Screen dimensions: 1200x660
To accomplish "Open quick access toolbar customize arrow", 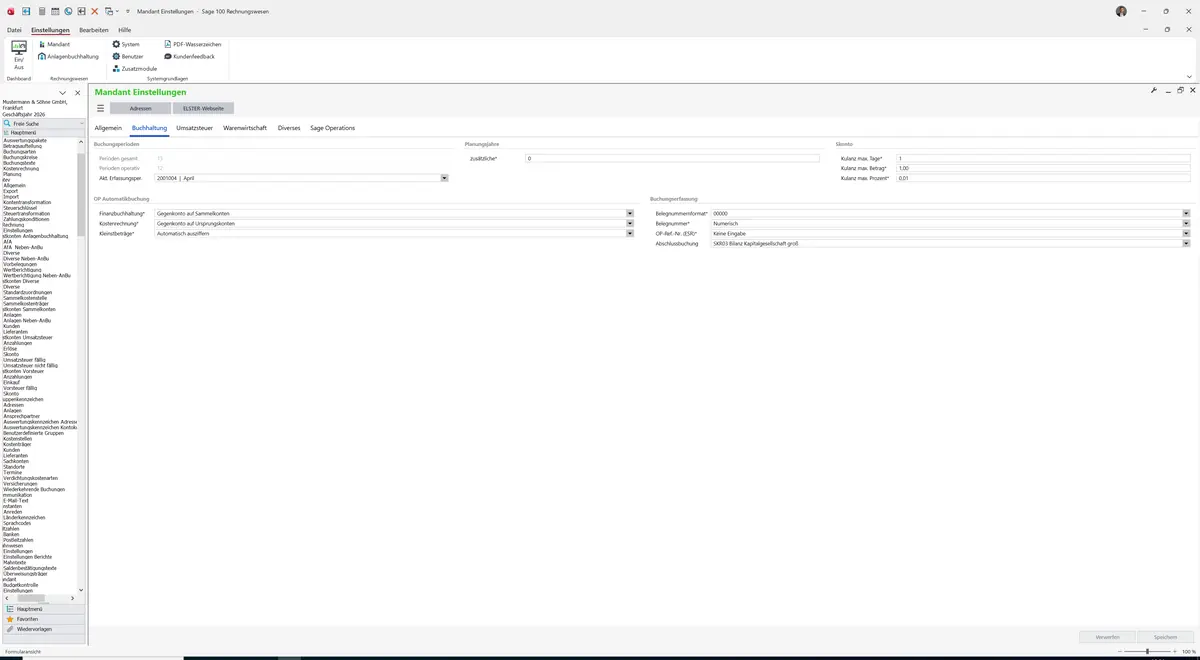I will pyautogui.click(x=128, y=11).
